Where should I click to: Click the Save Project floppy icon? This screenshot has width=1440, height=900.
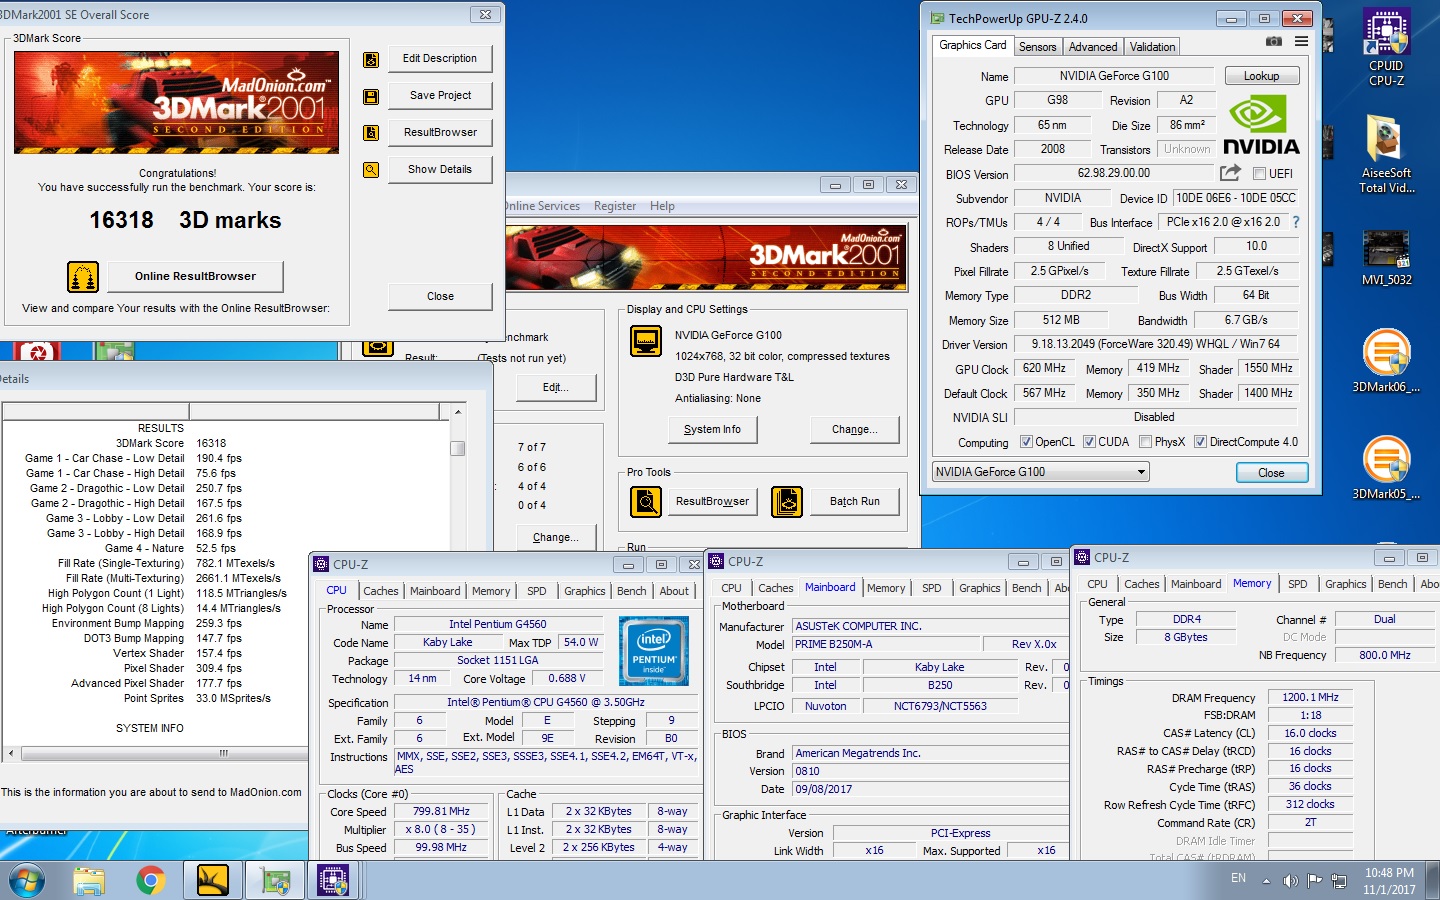(371, 96)
